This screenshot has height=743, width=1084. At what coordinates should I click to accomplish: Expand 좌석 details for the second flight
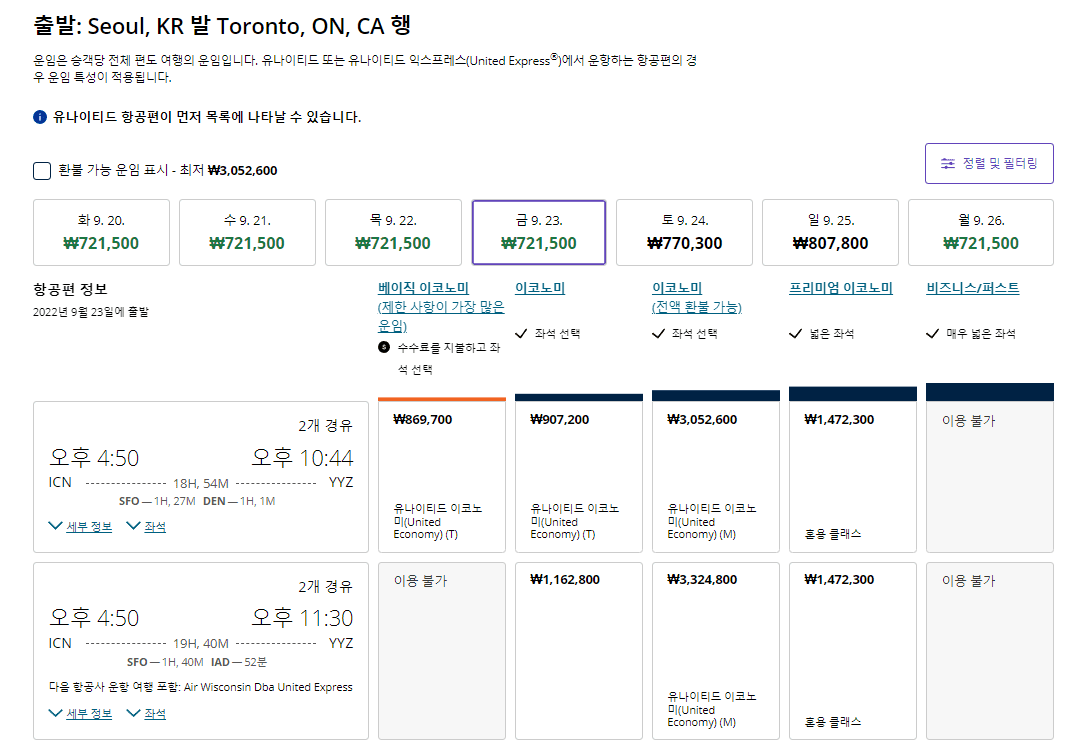153,713
